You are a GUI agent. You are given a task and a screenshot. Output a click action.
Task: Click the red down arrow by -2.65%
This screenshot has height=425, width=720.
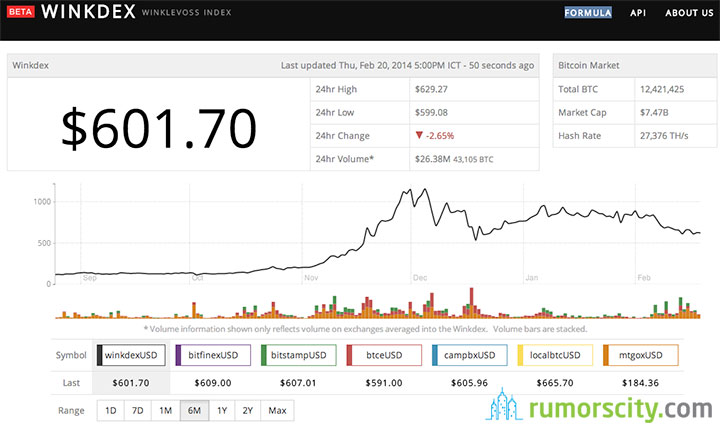click(419, 135)
